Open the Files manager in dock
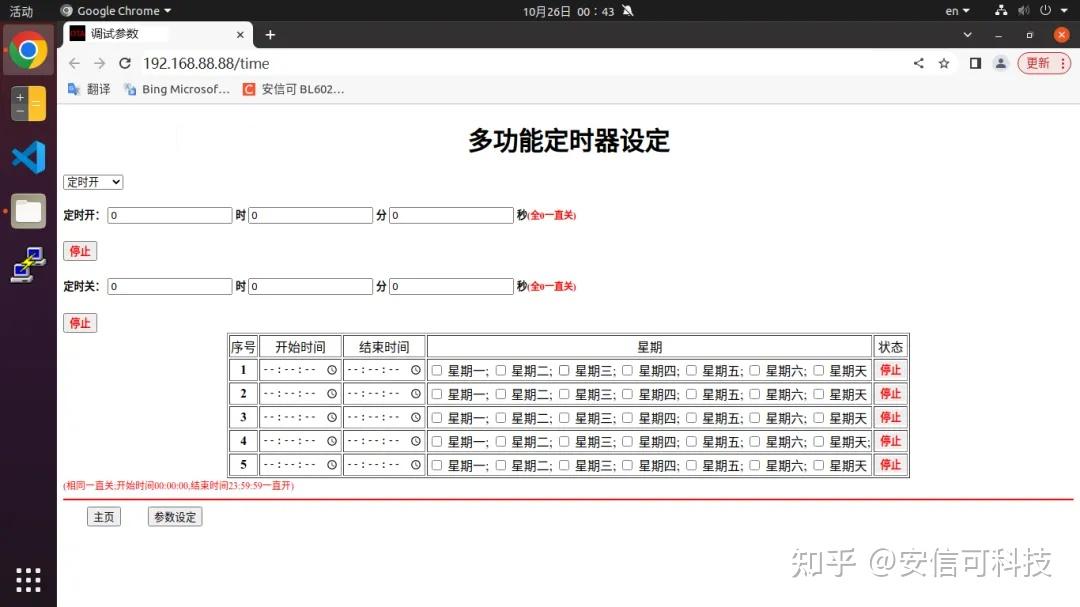 tap(28, 211)
